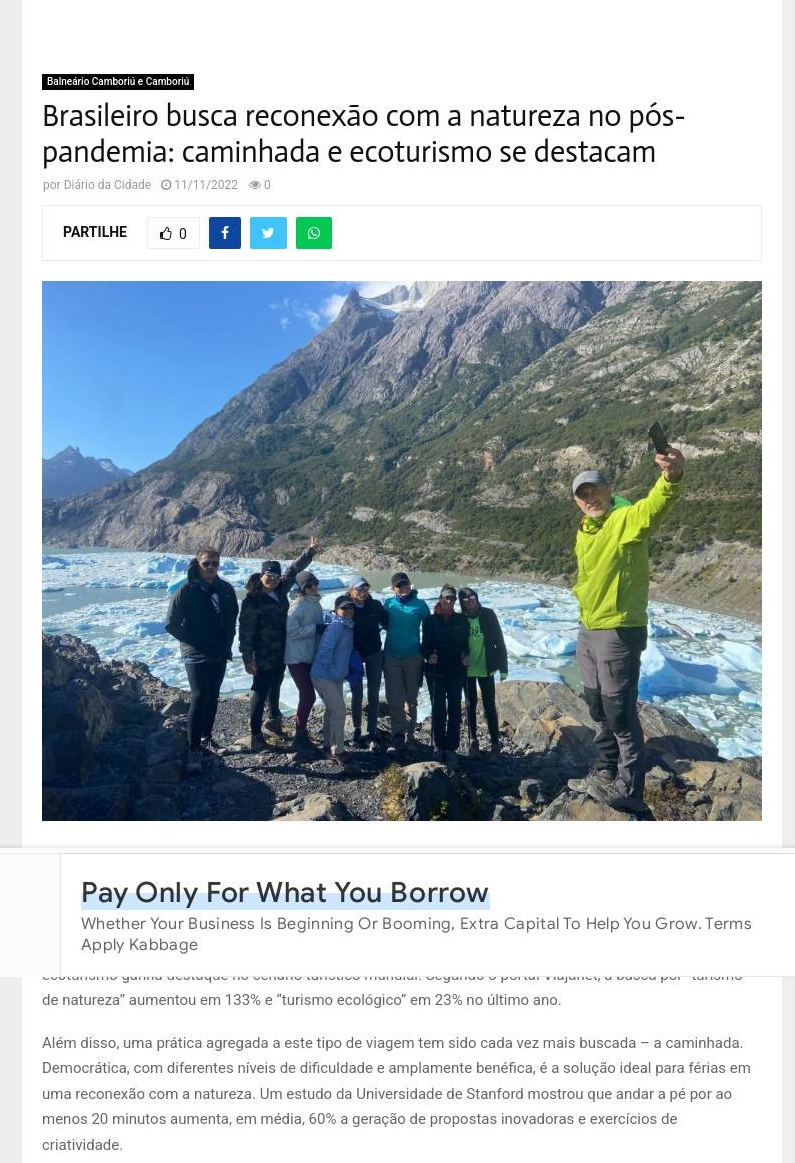The height and width of the screenshot is (1163, 795).
Task: Like the article with thumbs-up button
Action: [174, 233]
